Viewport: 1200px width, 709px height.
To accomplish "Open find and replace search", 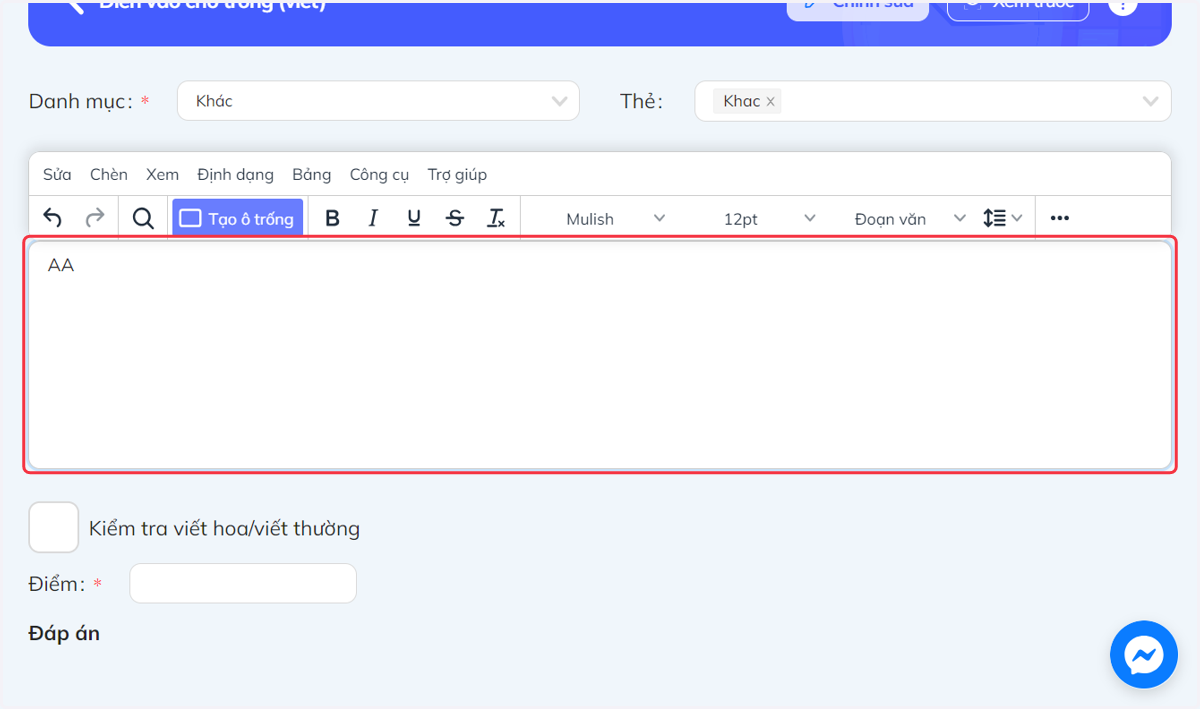I will pos(143,218).
